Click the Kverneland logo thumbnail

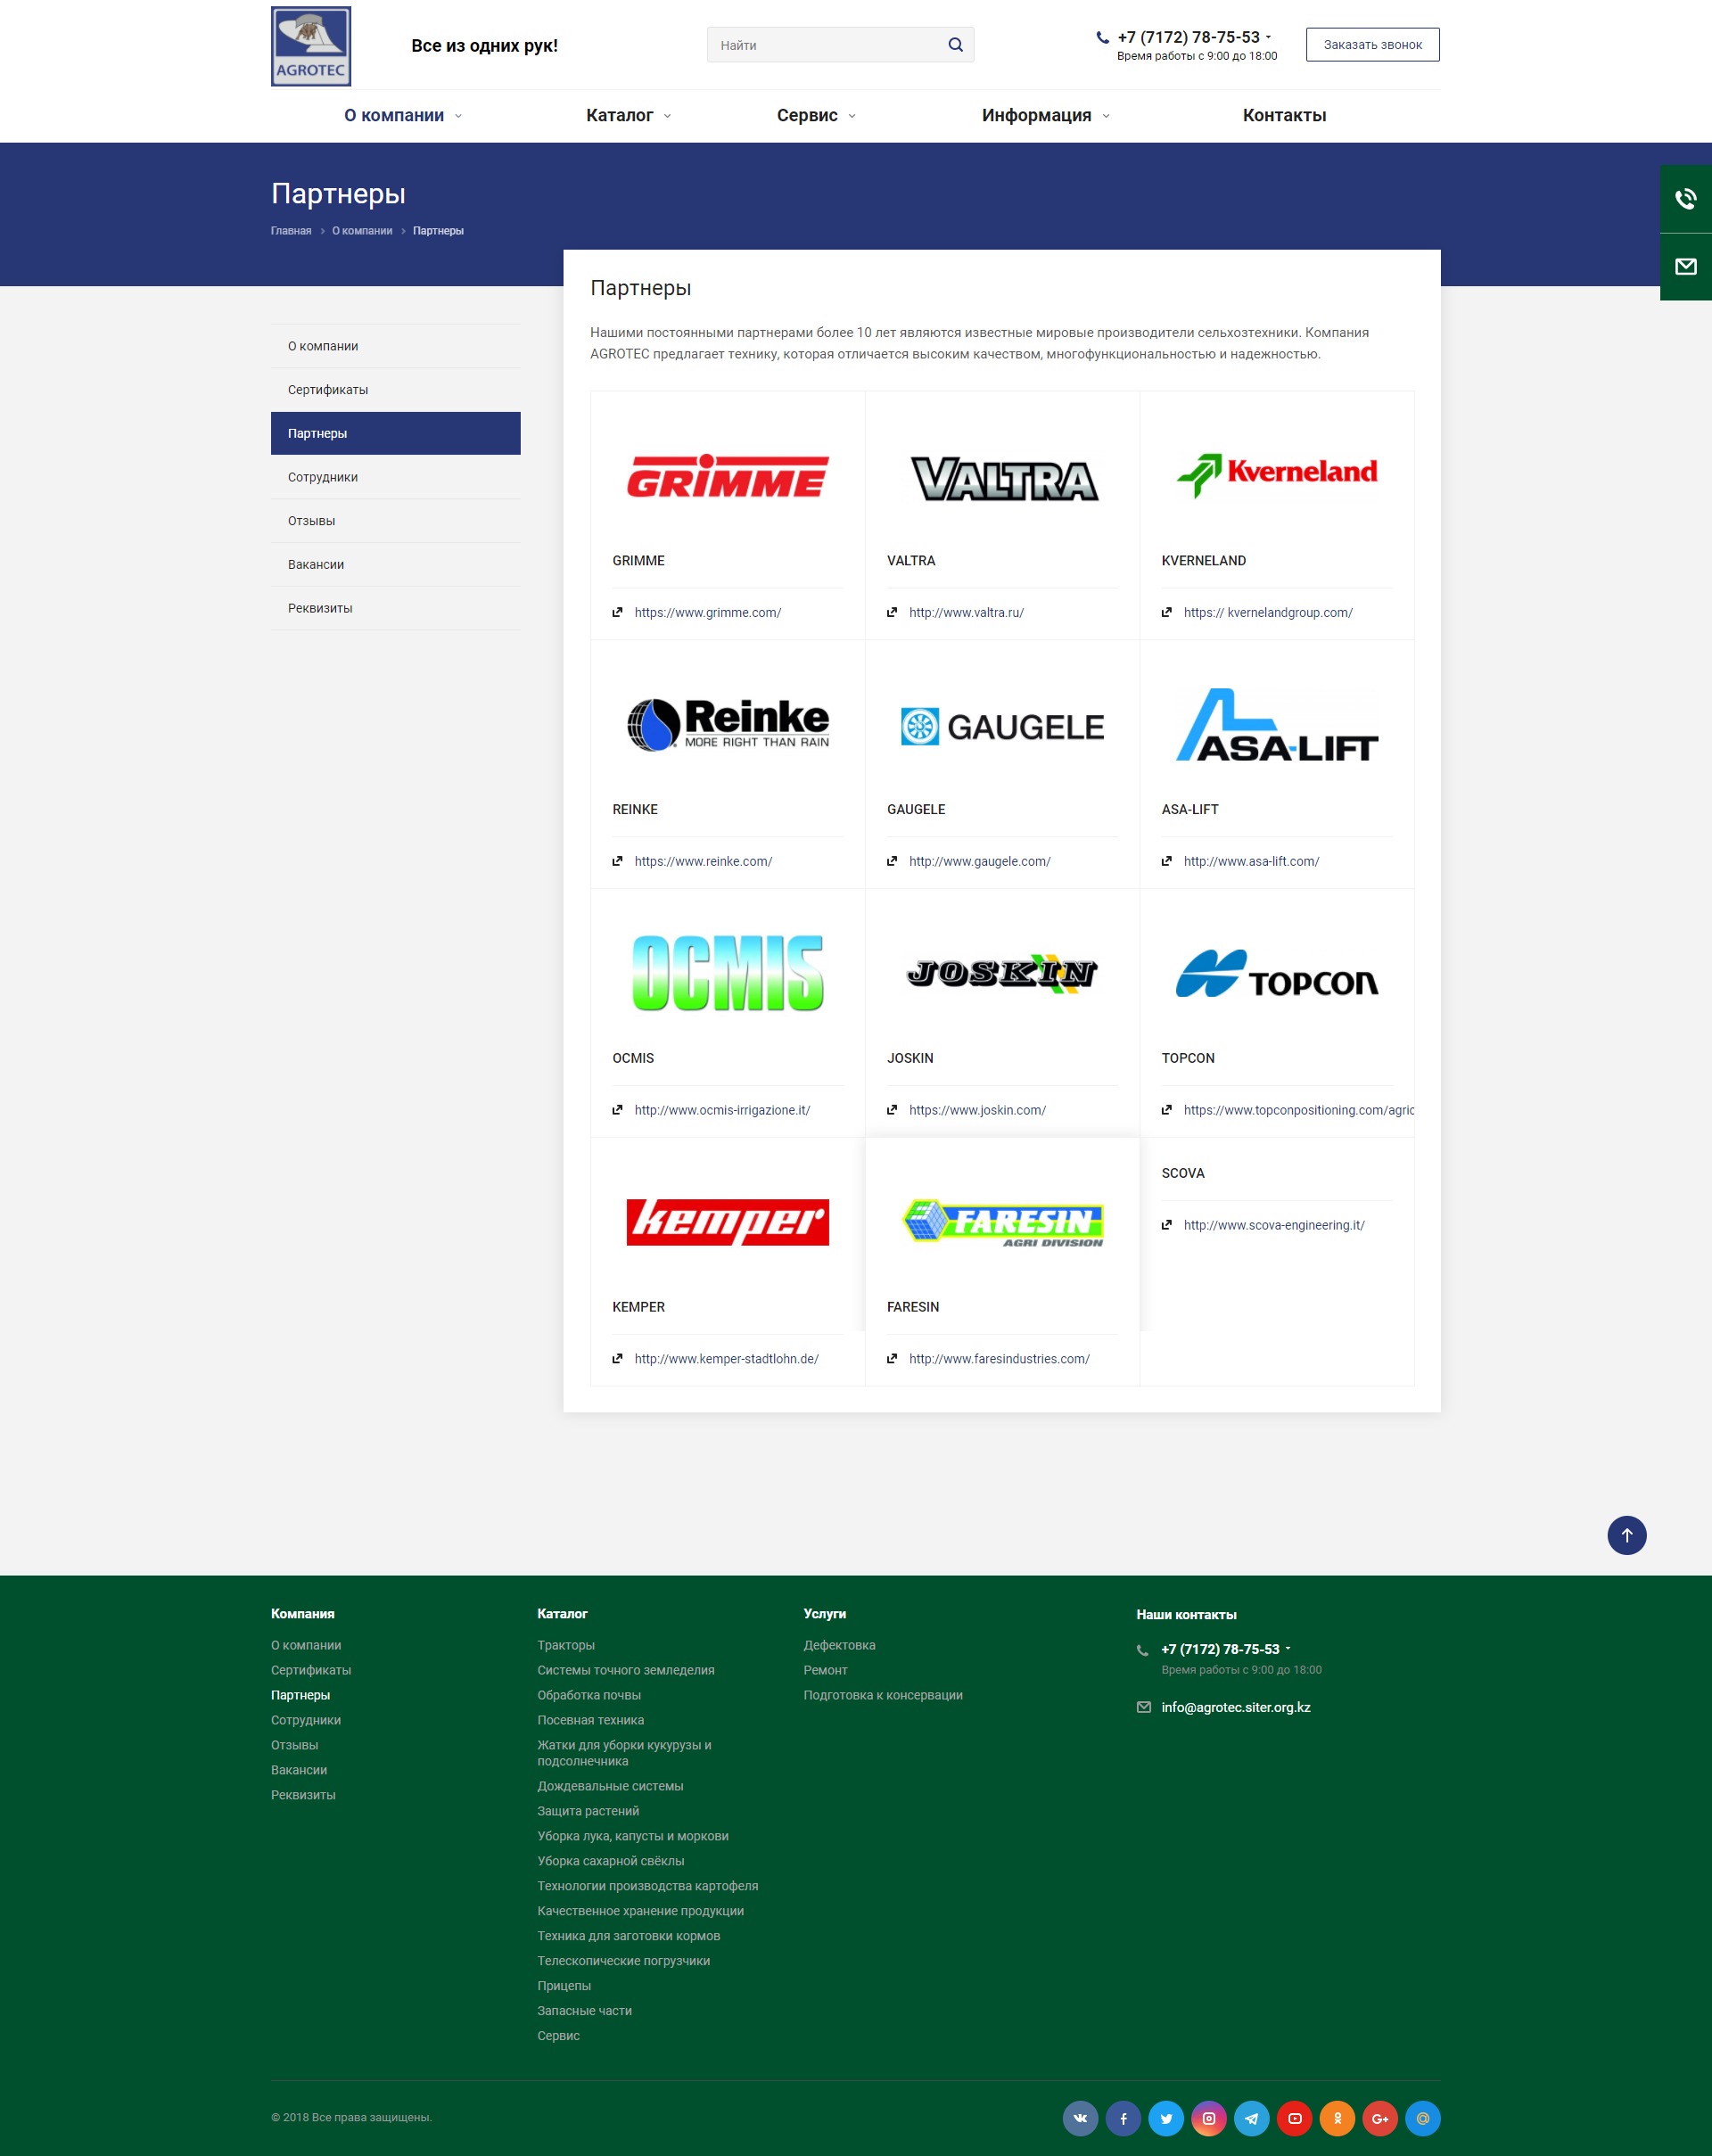coord(1277,474)
